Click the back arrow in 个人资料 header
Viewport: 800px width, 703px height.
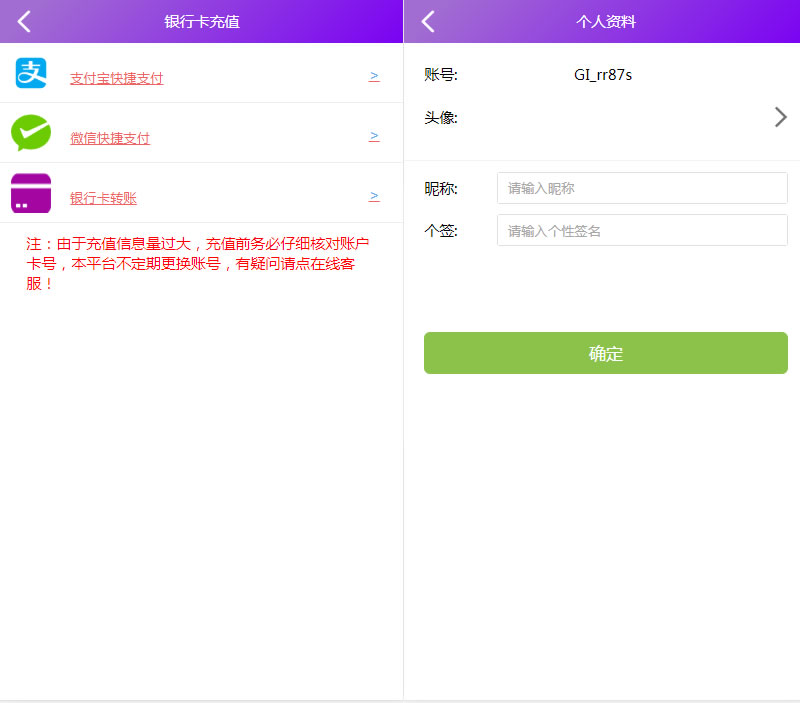tap(428, 21)
